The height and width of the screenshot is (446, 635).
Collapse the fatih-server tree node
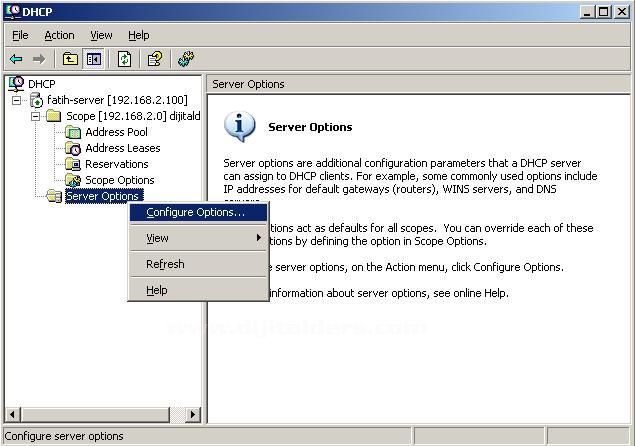click(17, 100)
